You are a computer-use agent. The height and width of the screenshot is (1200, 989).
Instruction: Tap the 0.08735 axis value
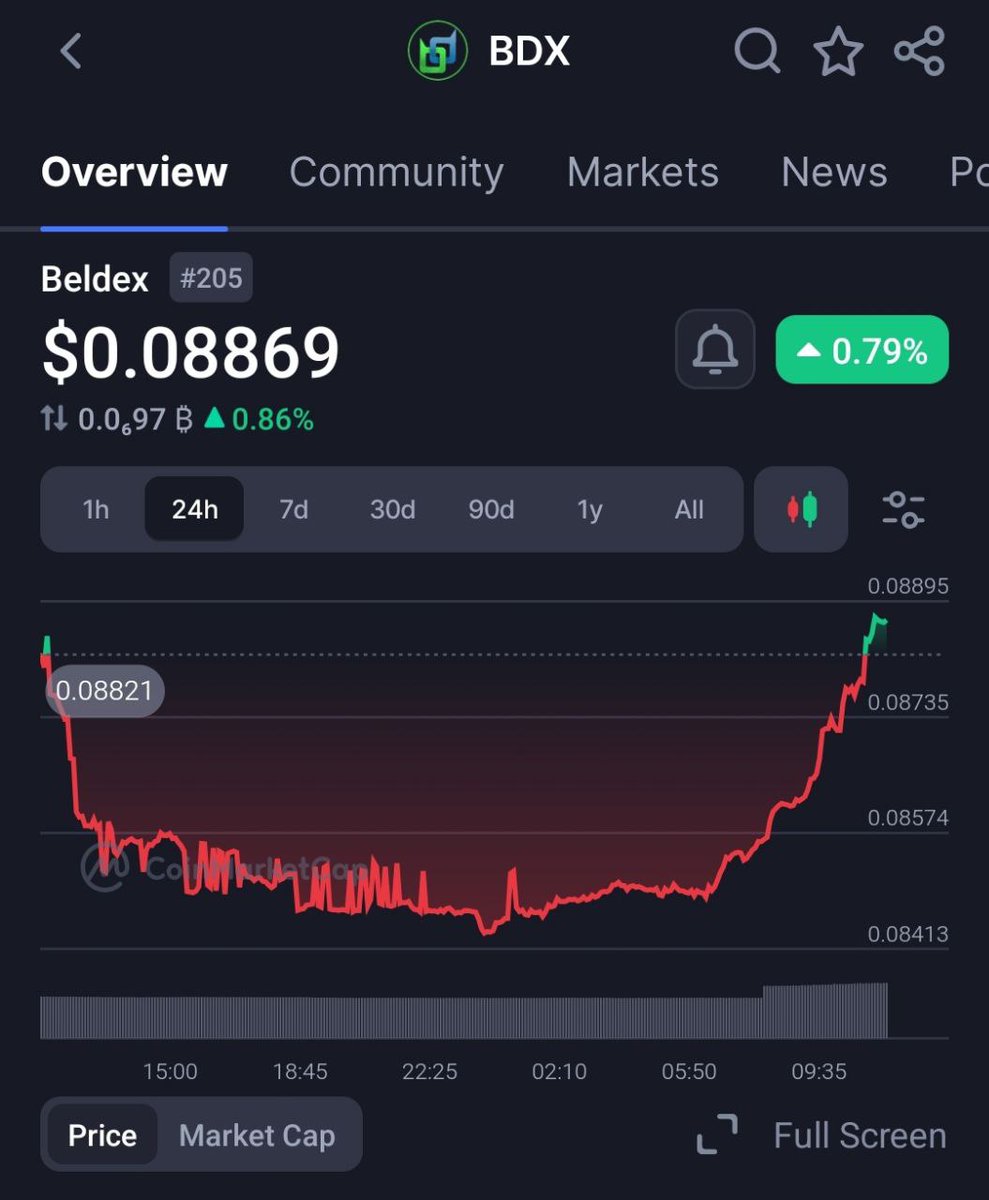pos(908,702)
